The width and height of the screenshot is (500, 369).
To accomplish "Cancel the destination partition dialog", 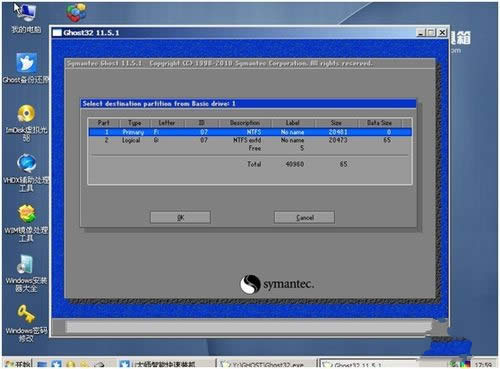I will (x=304, y=217).
